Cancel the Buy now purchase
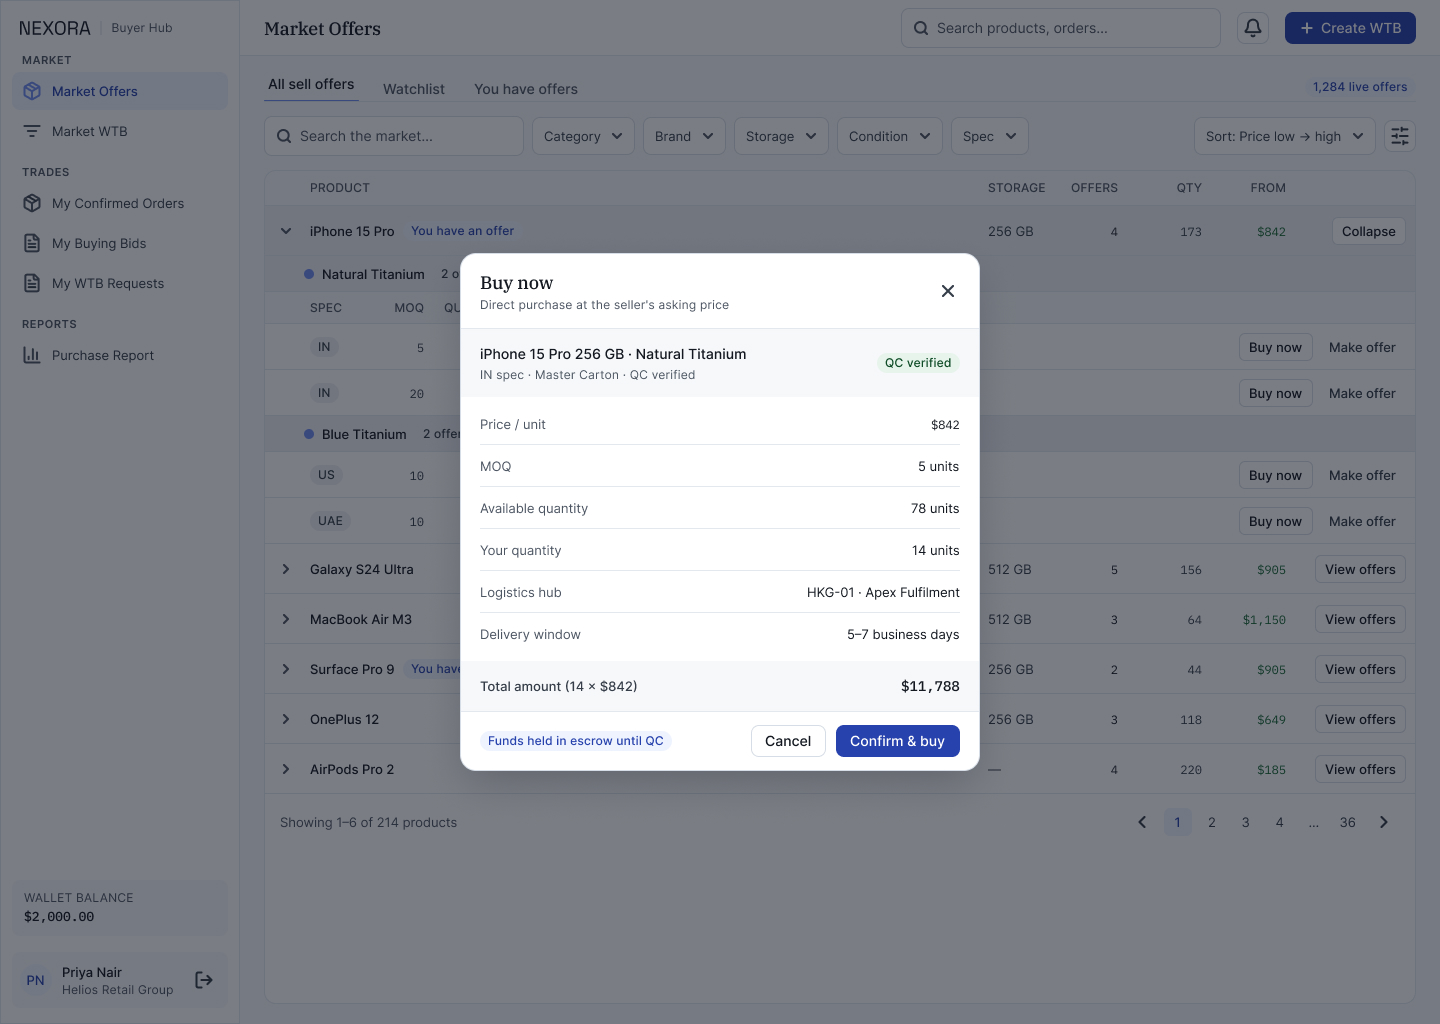 click(788, 741)
